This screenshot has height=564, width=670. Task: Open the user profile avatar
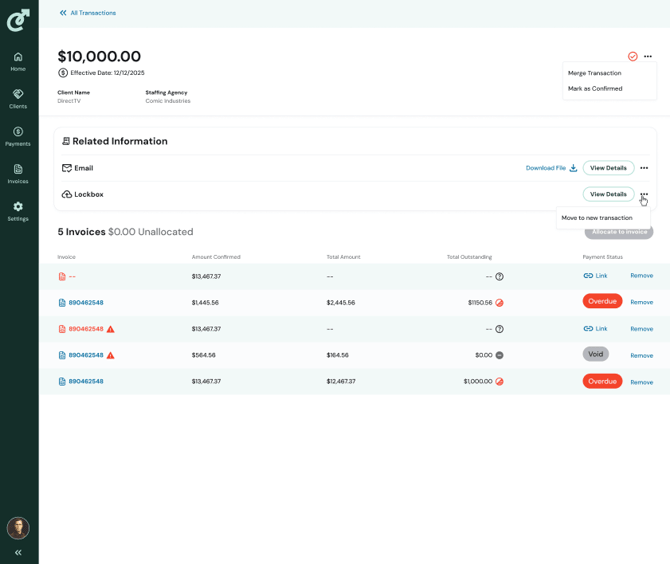(x=18, y=527)
